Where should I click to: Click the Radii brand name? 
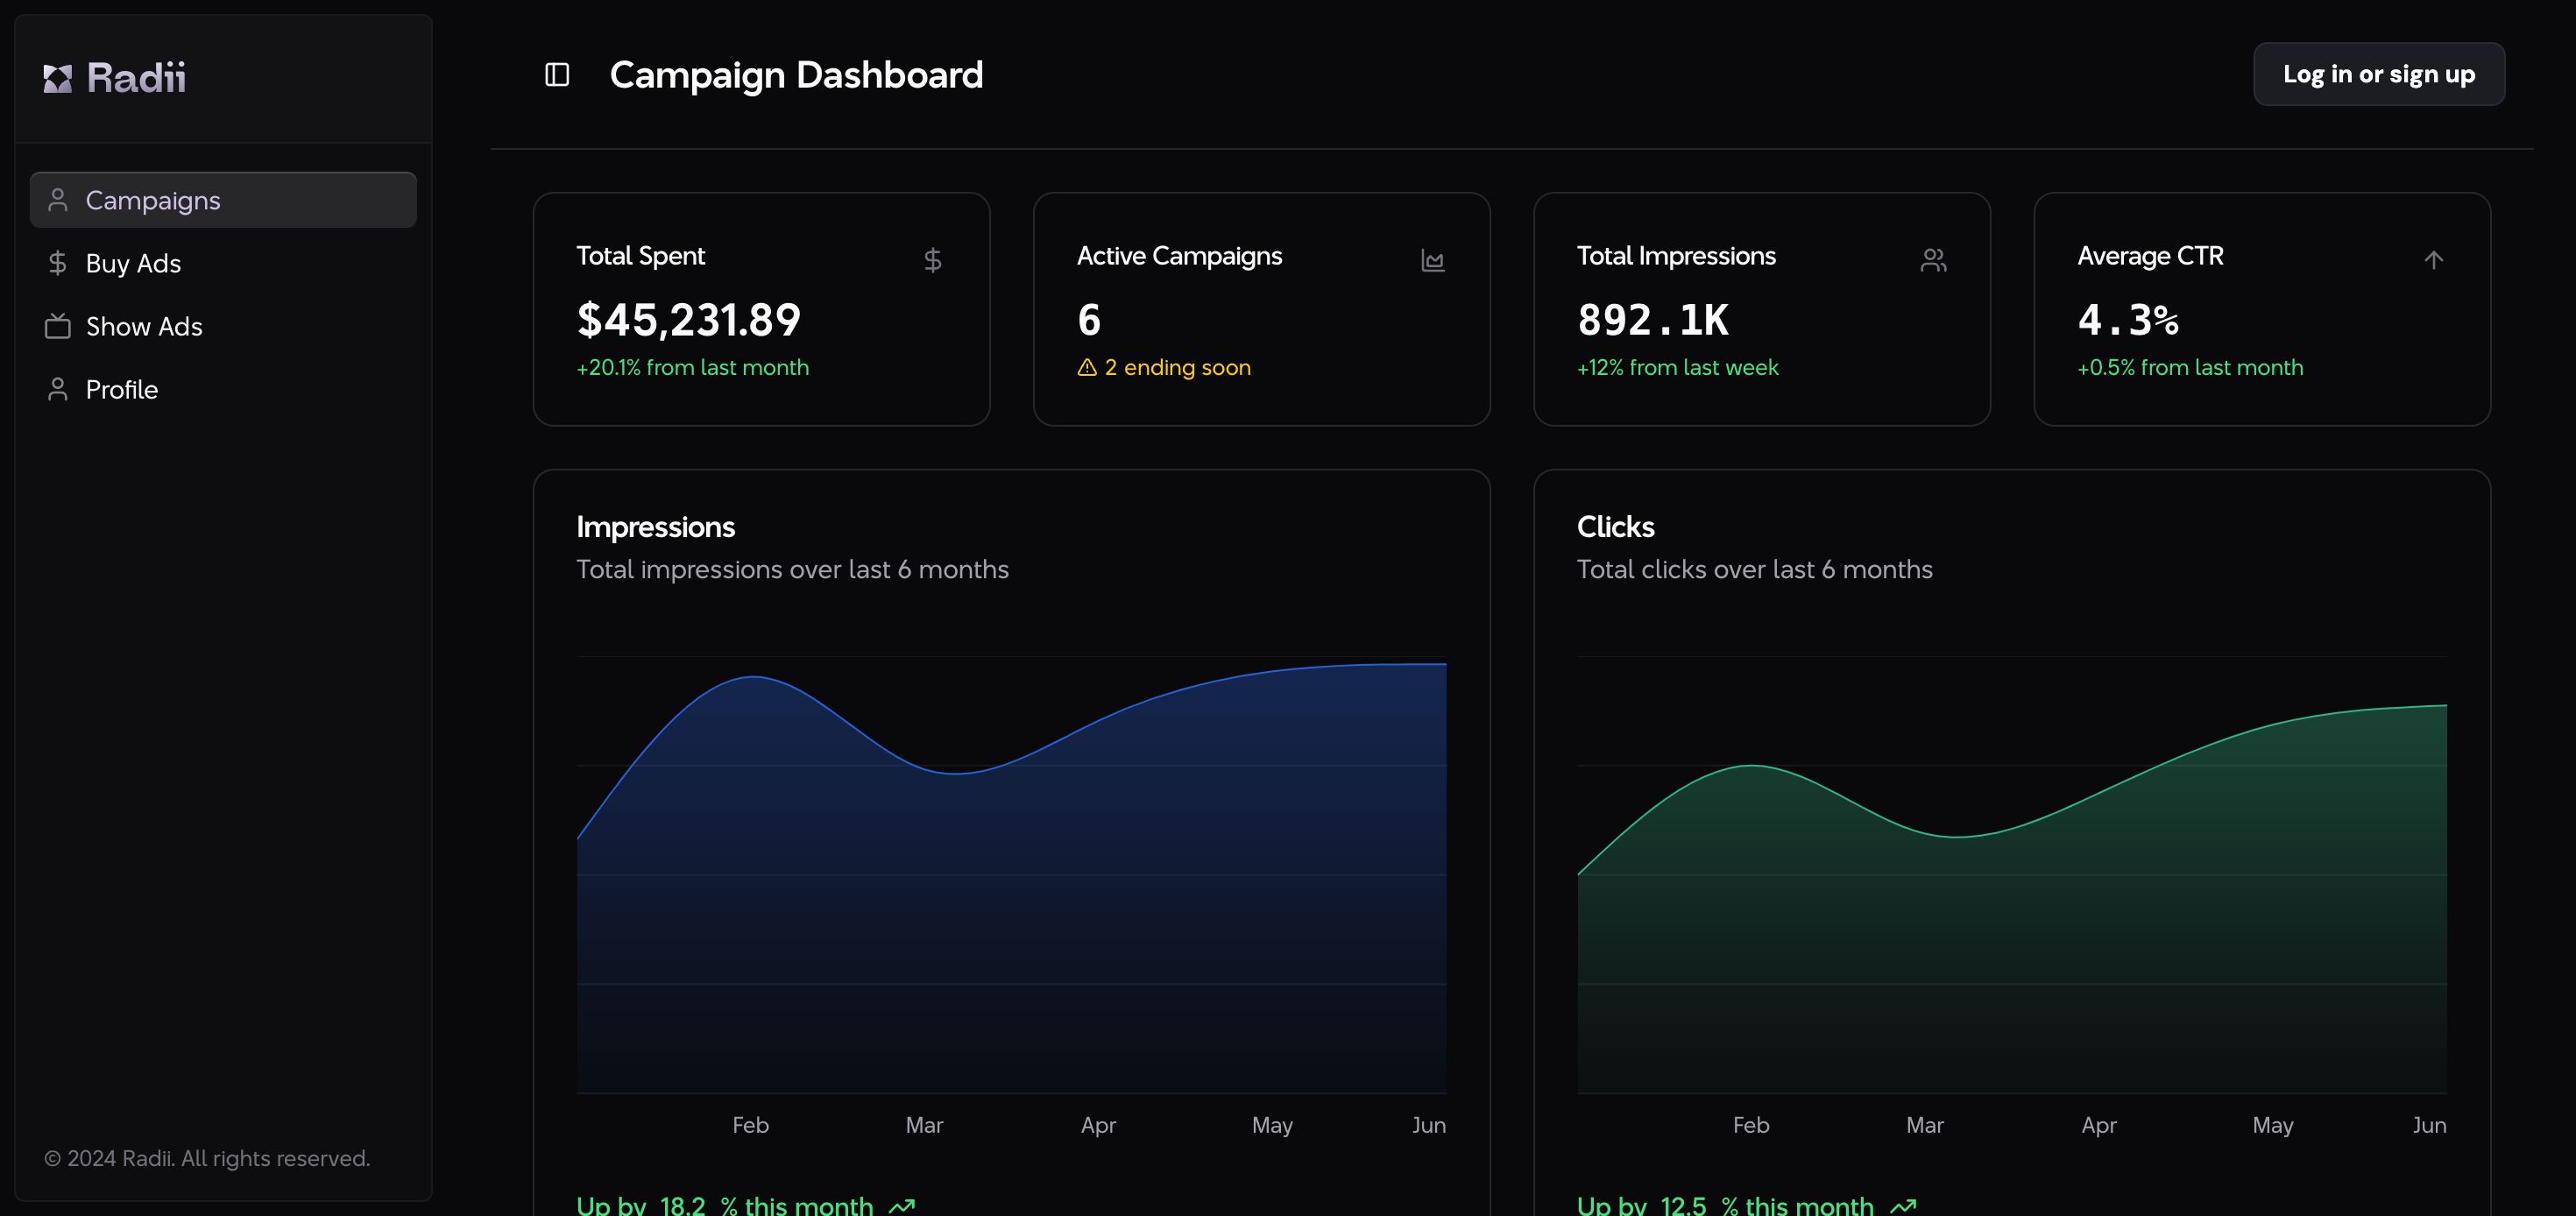pos(136,78)
